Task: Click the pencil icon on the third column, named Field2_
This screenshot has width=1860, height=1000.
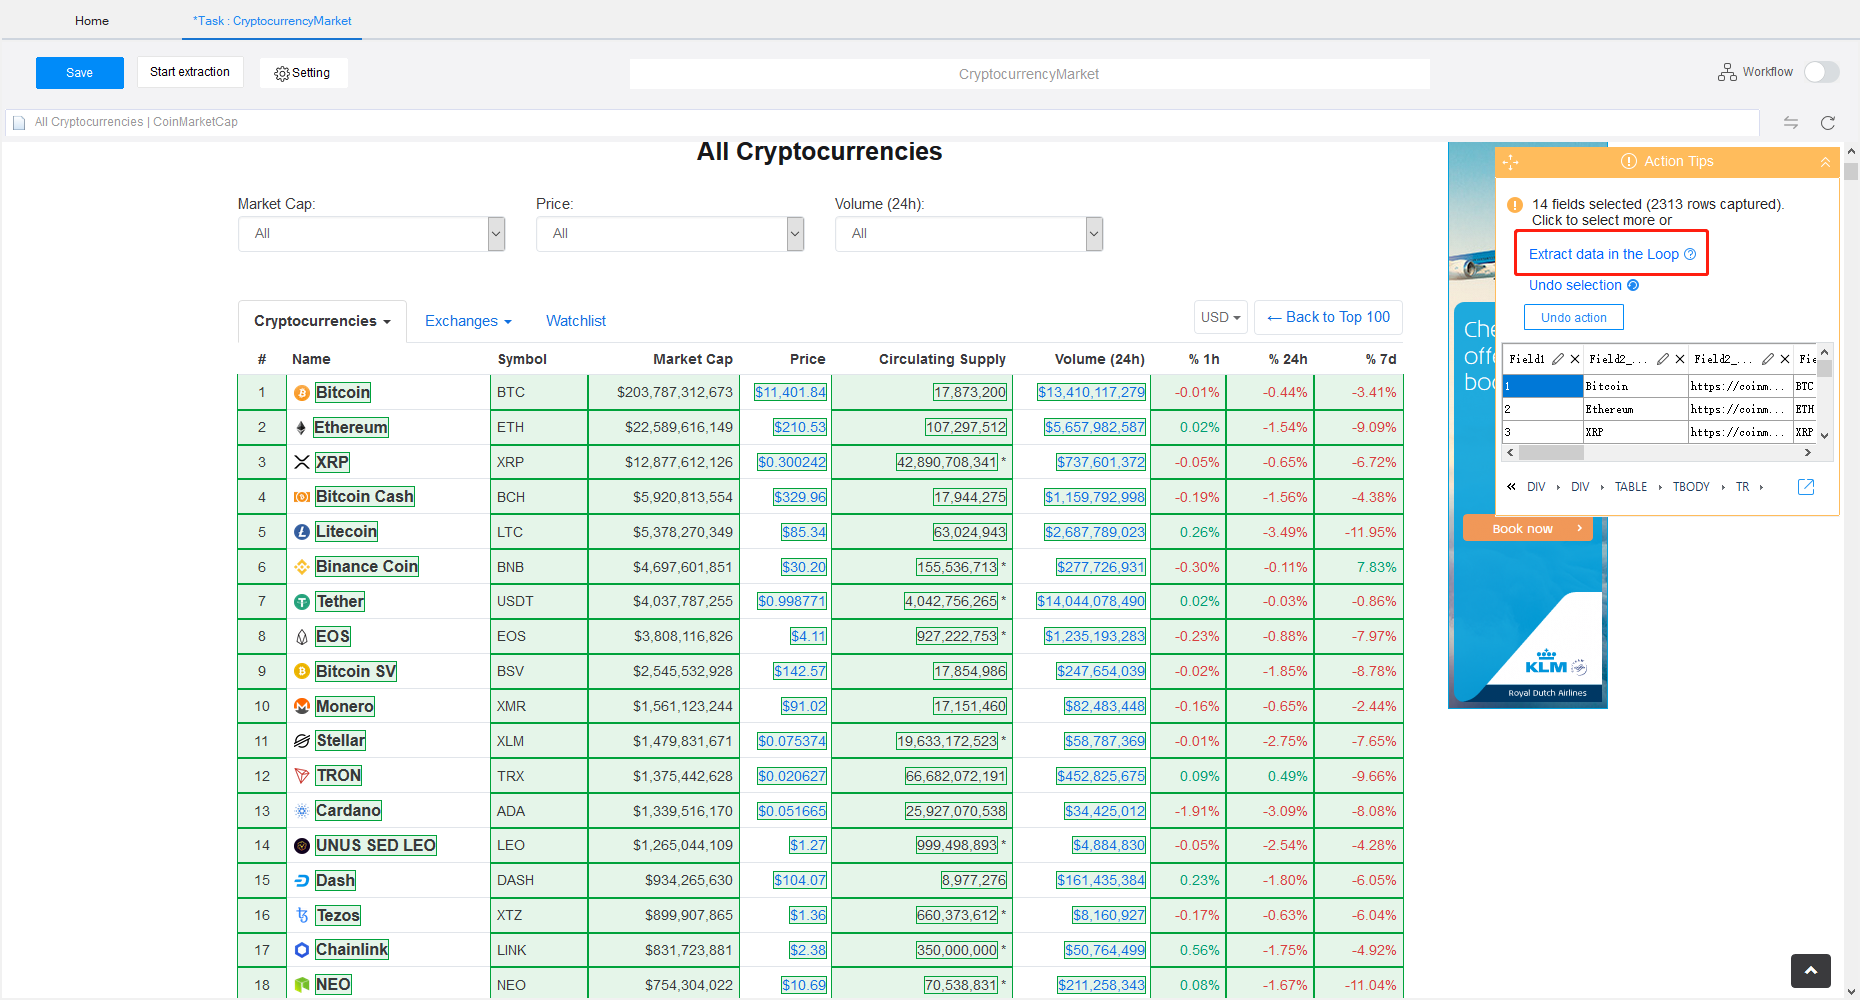Action: (x=1768, y=359)
